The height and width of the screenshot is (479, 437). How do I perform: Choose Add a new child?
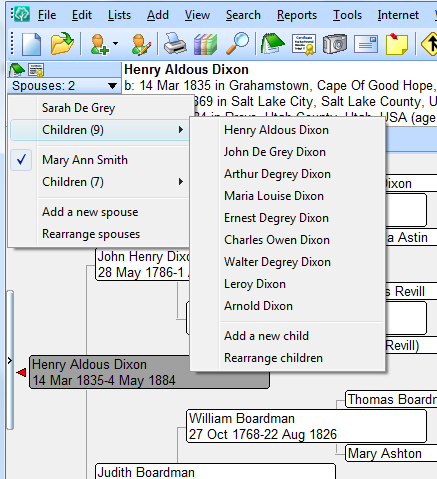click(287, 336)
